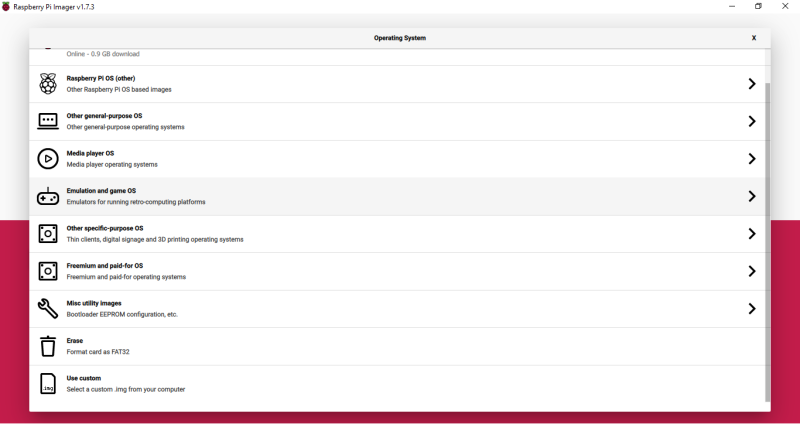Screen dimensions: 800x424
Task: Expand the Media player OS chevron
Action: click(752, 159)
